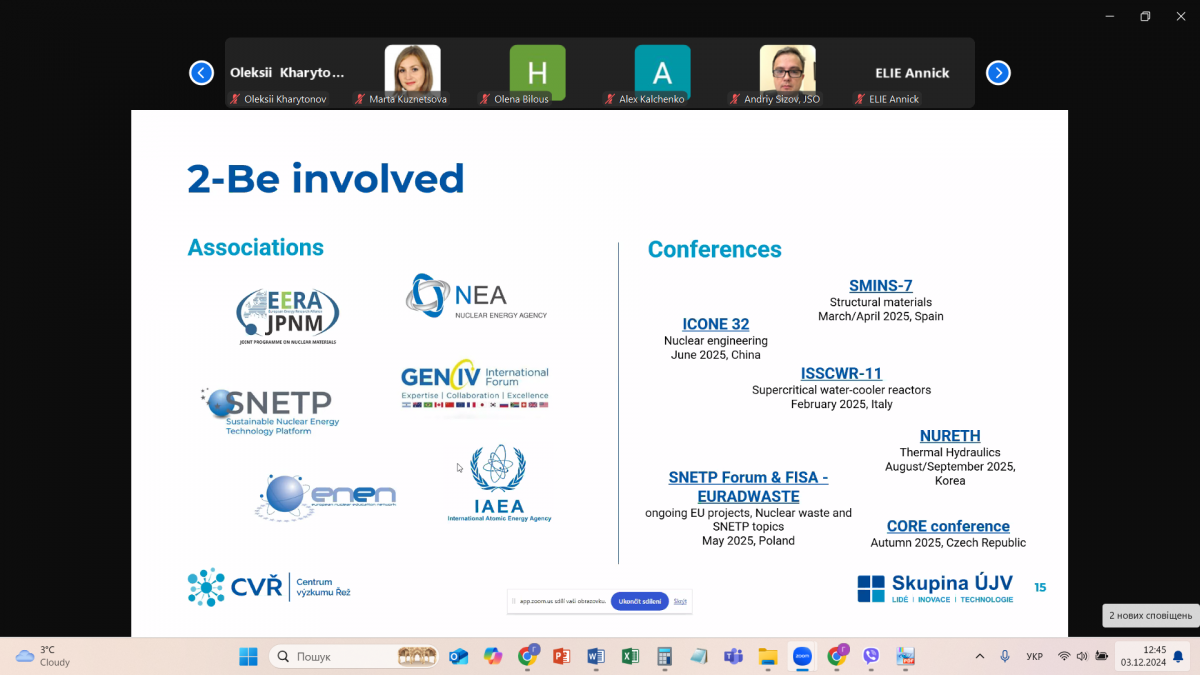
Task: Select Alex Kalchenko's teal A avatar tile
Action: pos(662,72)
